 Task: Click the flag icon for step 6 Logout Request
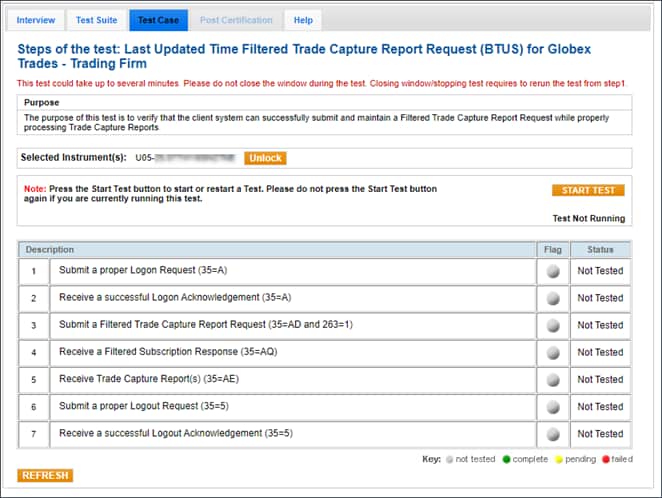[x=553, y=407]
